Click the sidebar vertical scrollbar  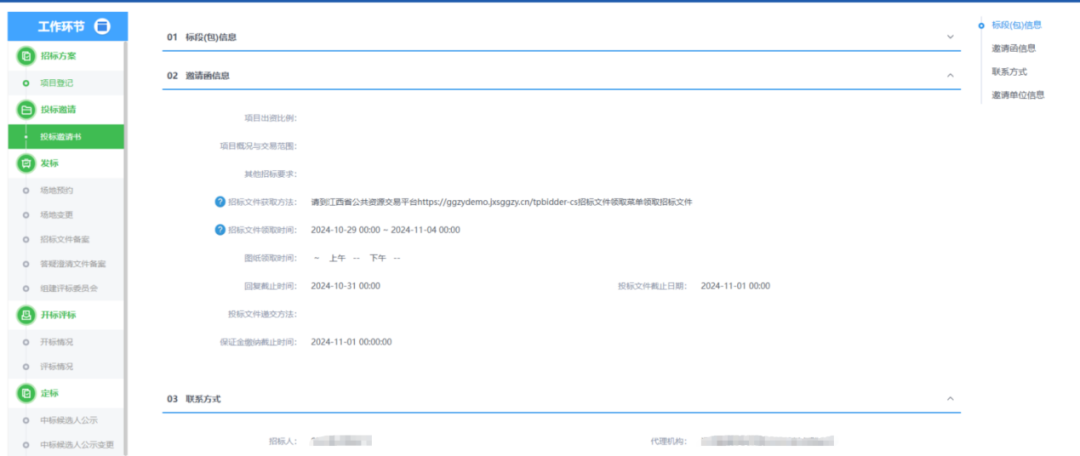coord(126,248)
